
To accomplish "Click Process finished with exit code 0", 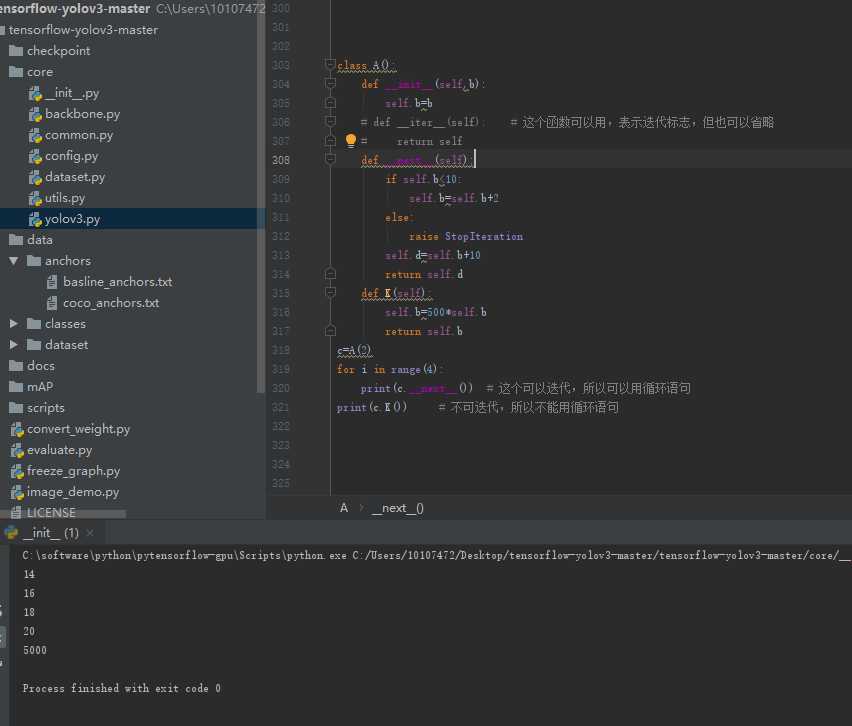I will pyautogui.click(x=121, y=688).
